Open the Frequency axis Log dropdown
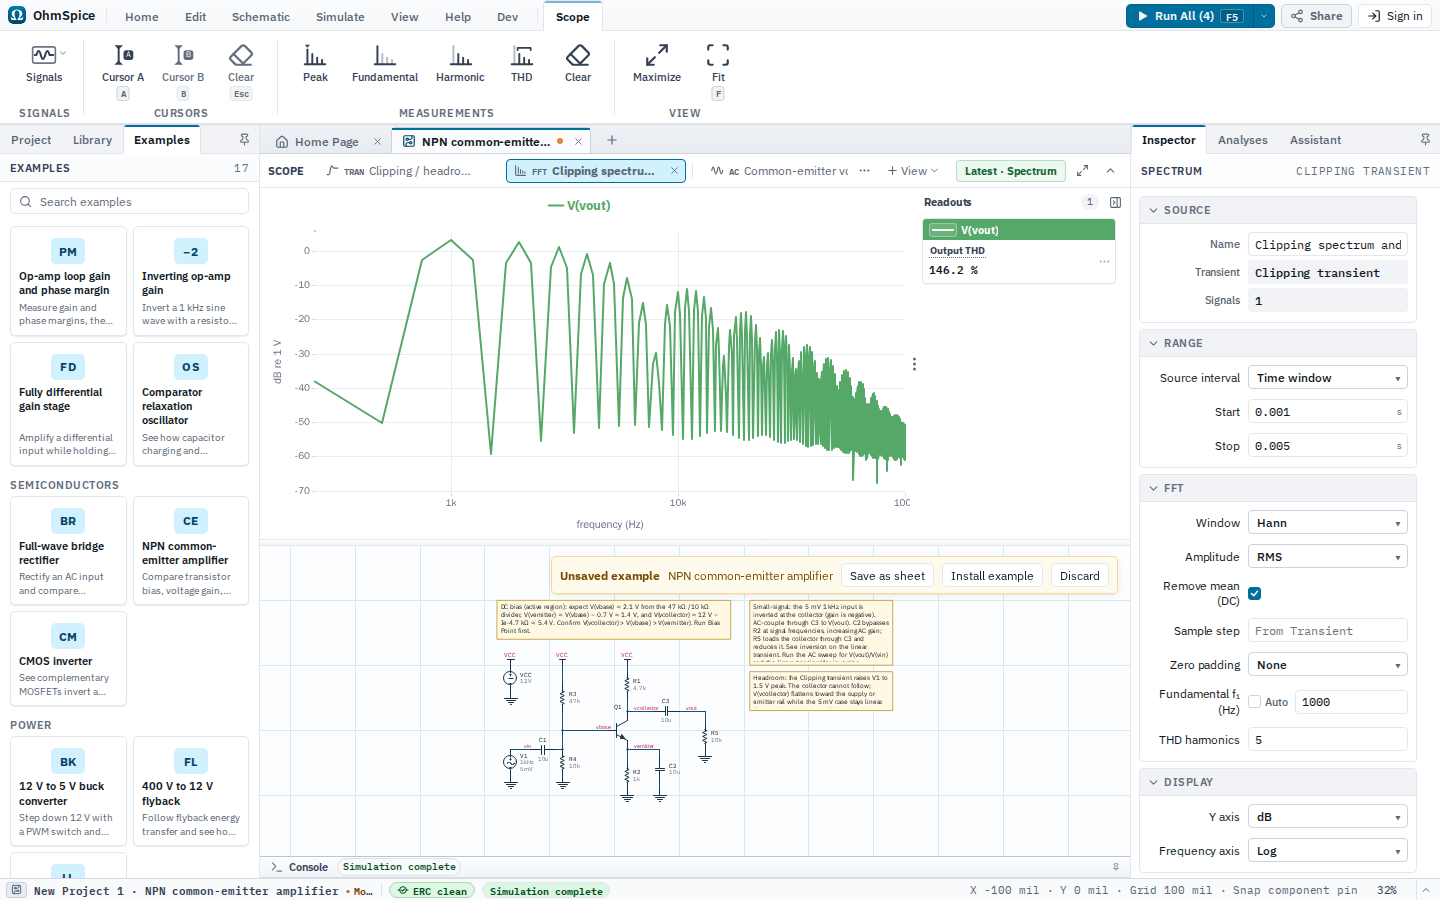The height and width of the screenshot is (900, 1440). coord(1328,851)
